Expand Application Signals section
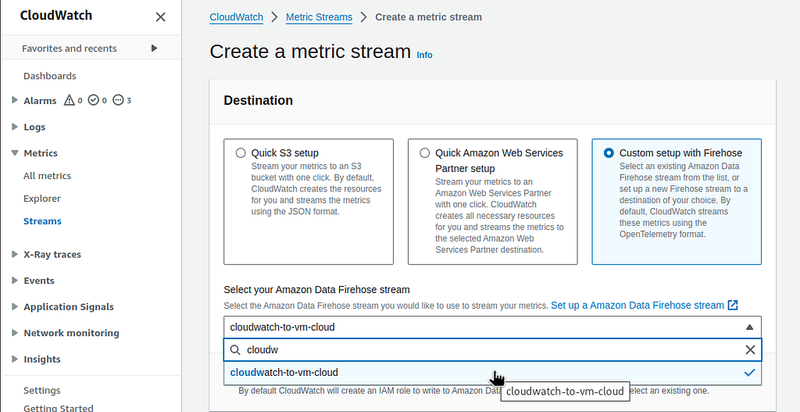The width and height of the screenshot is (800, 412). click(x=15, y=306)
